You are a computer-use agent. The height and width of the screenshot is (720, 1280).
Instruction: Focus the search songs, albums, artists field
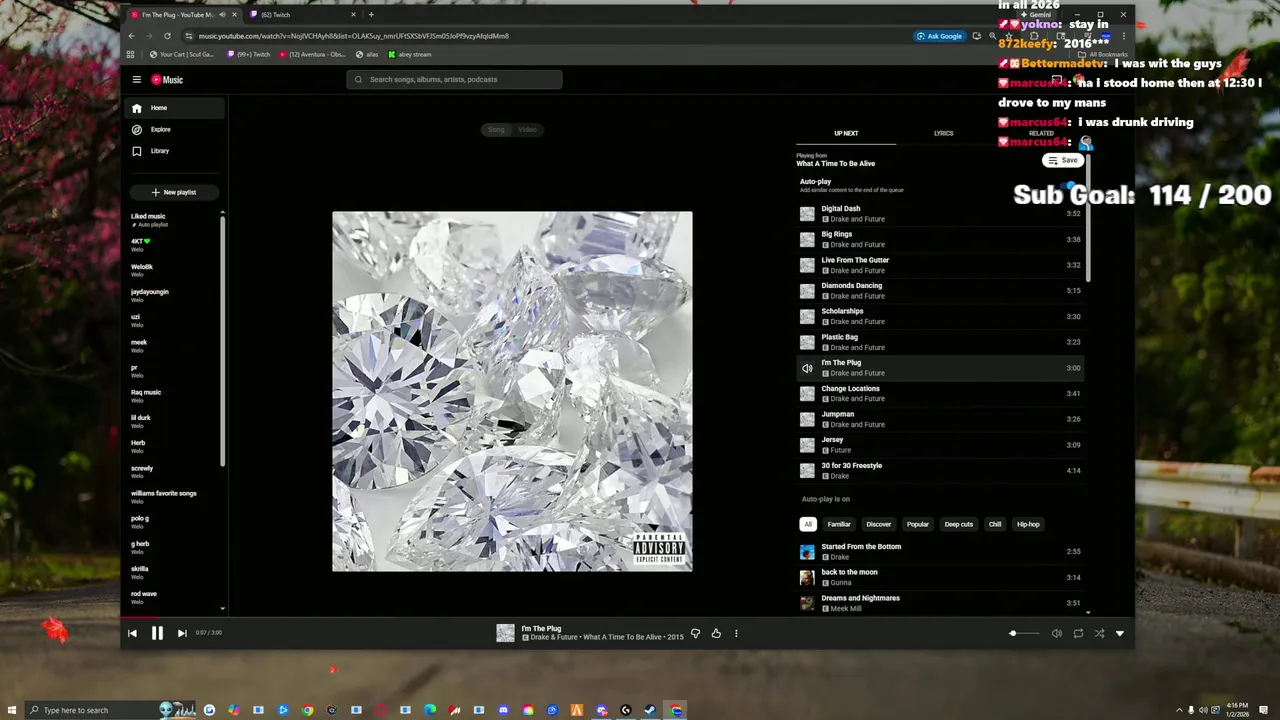454,79
